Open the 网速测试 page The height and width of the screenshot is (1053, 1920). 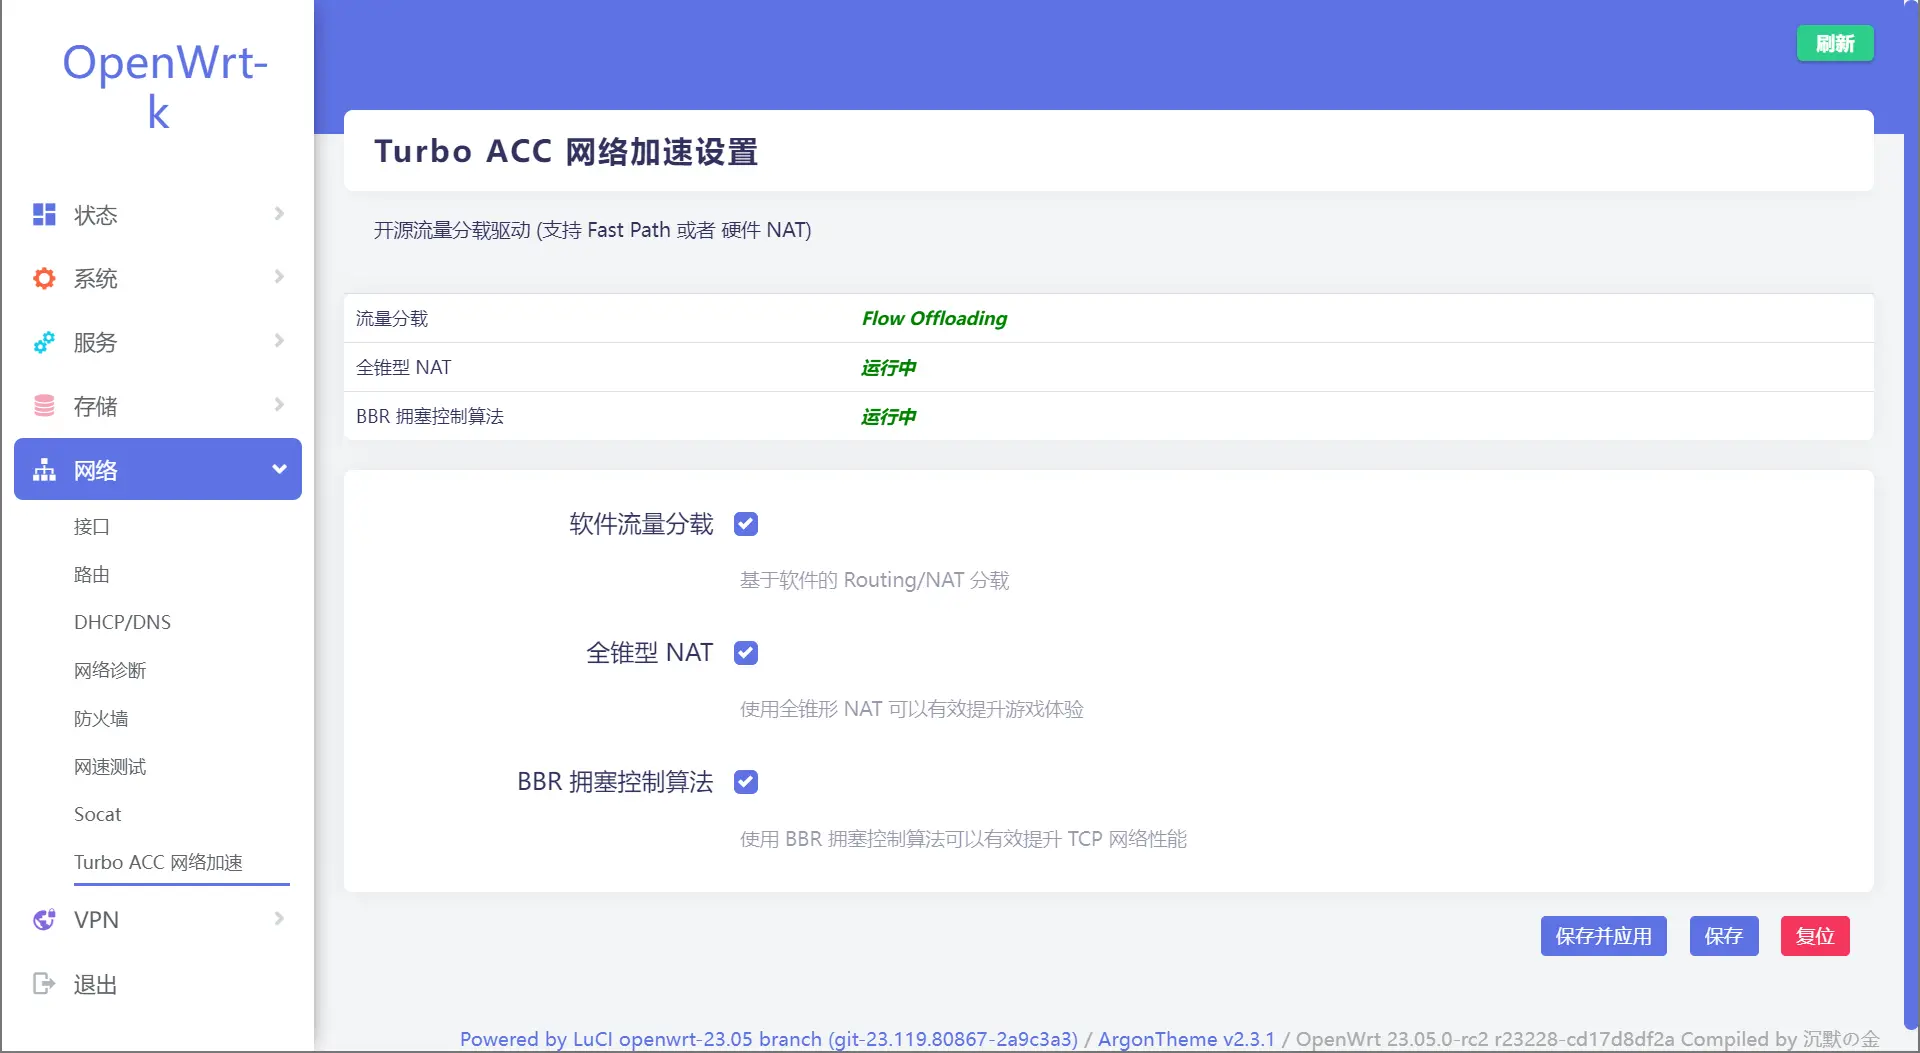110,766
